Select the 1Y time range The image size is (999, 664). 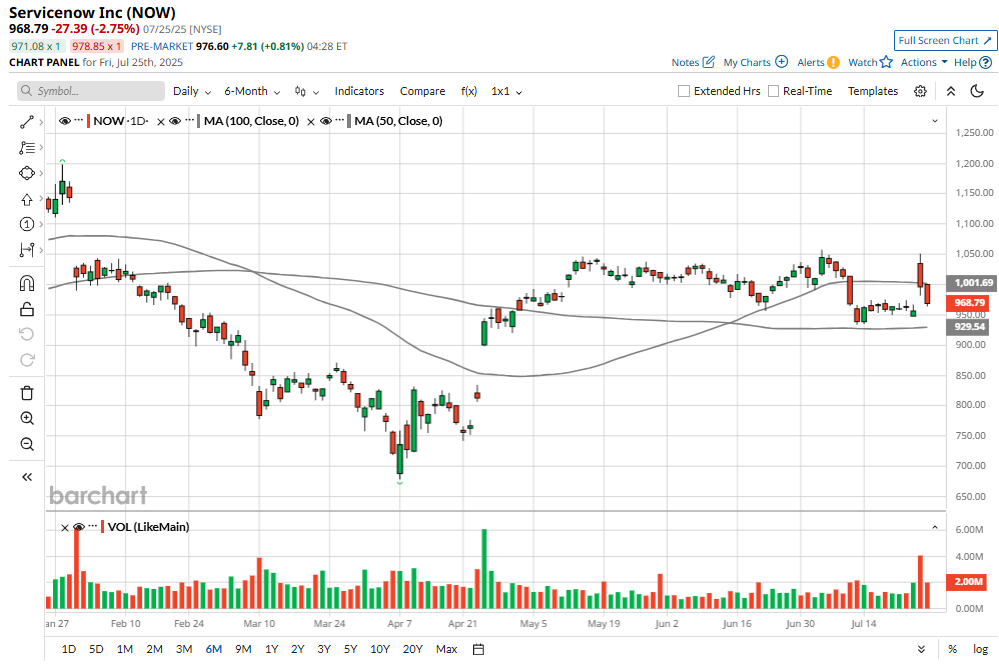click(271, 649)
